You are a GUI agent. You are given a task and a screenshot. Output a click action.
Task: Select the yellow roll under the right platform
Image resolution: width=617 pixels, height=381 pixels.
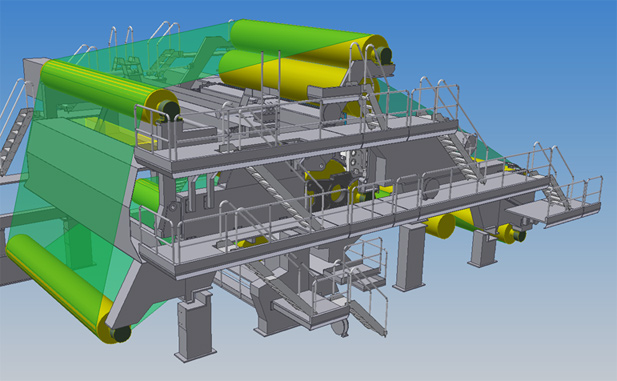440,226
